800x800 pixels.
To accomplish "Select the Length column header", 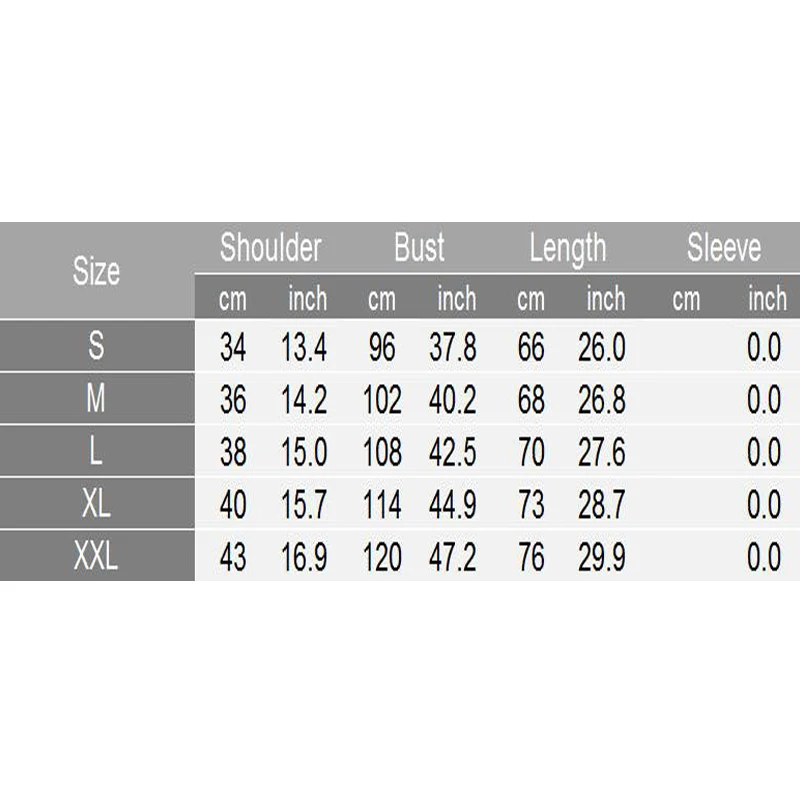I will (568, 248).
